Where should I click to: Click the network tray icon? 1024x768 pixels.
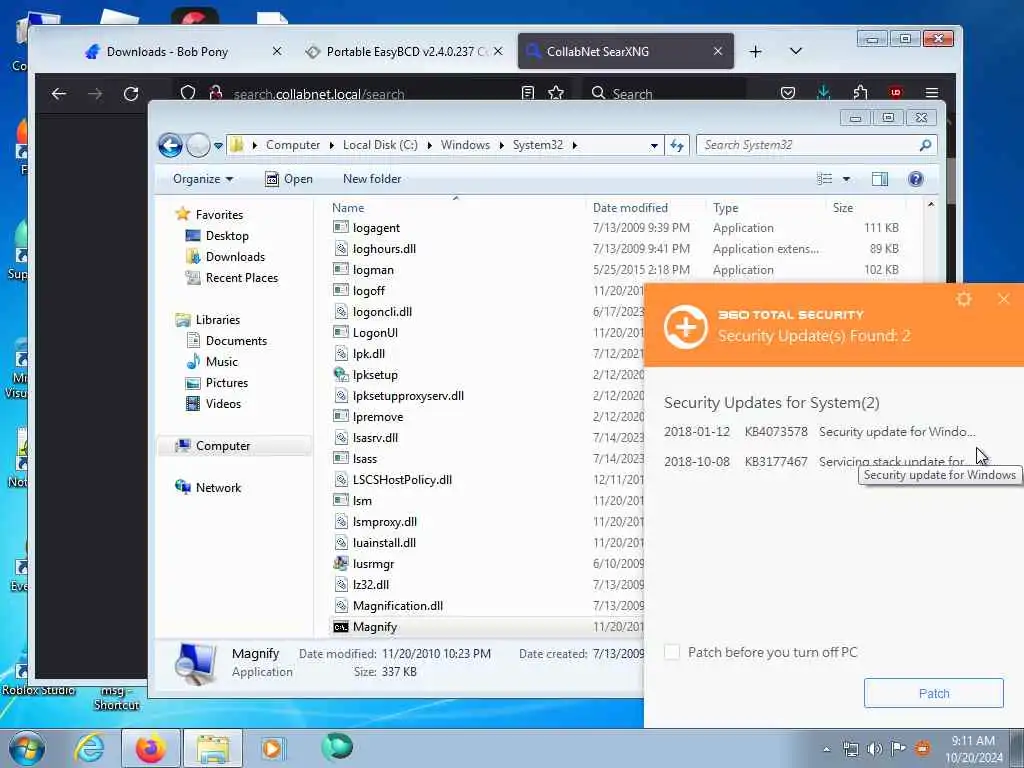851,749
